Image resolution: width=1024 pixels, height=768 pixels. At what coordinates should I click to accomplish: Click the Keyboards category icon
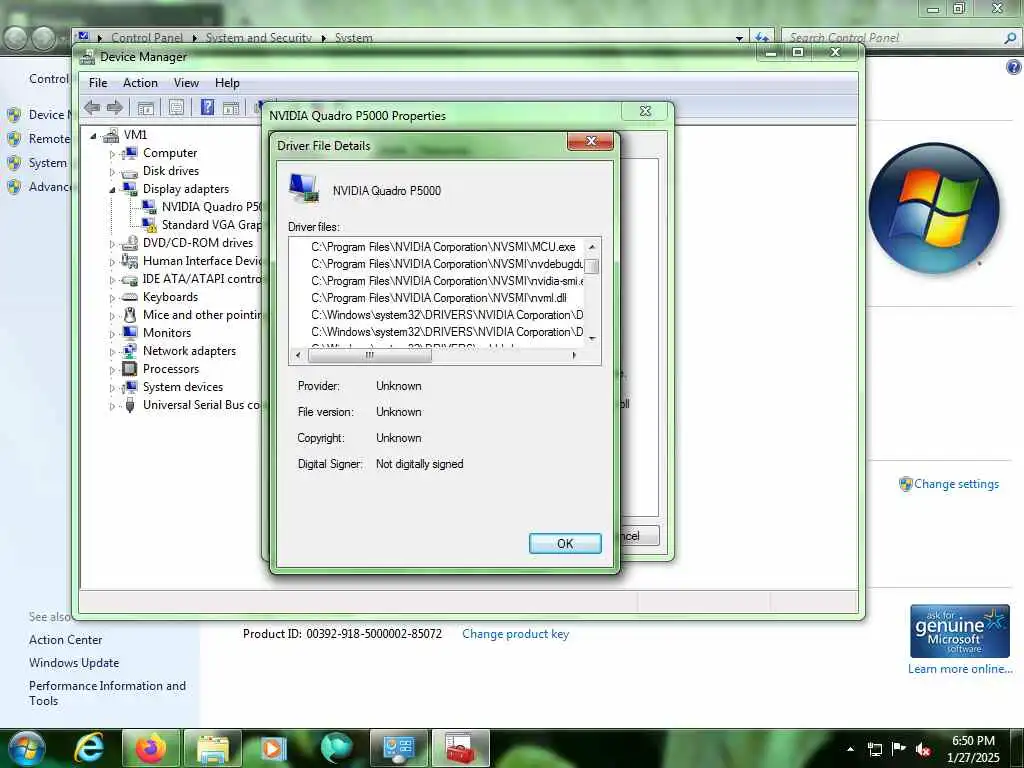130,297
